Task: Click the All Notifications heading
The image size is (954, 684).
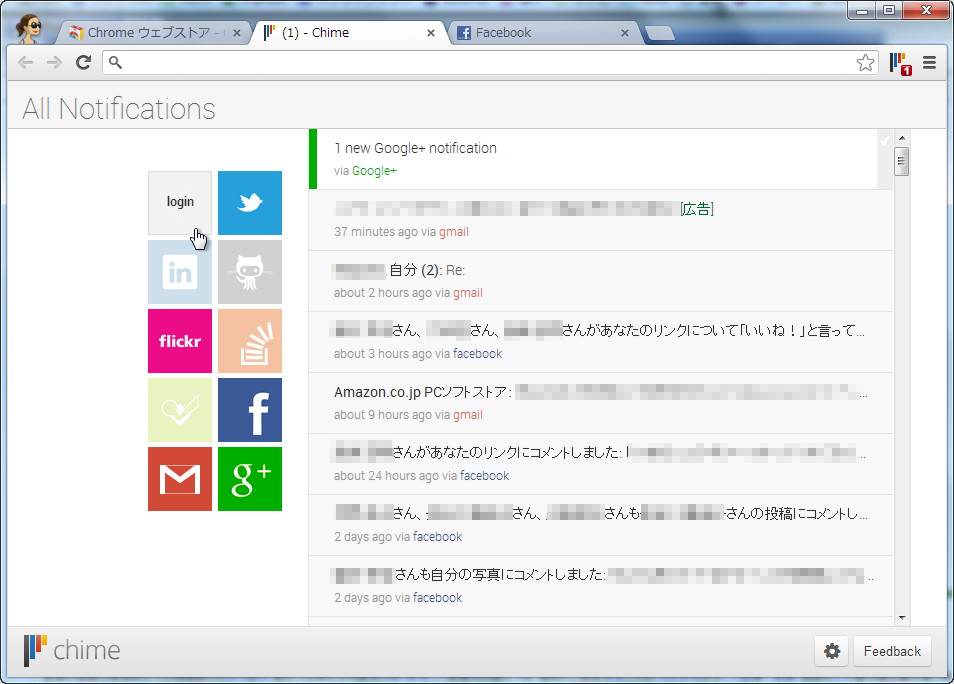Action: click(119, 109)
